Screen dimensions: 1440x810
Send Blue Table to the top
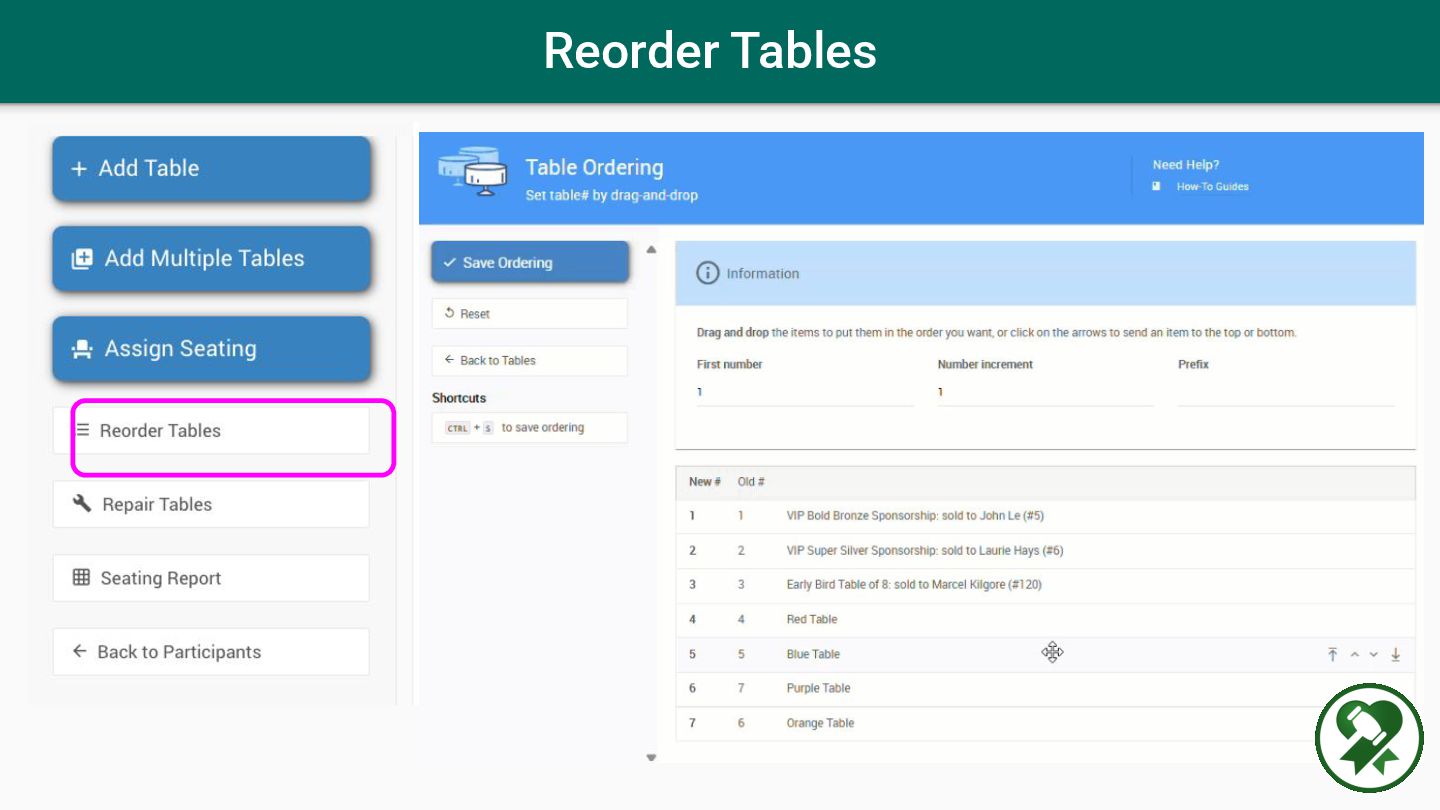pyautogui.click(x=1332, y=654)
